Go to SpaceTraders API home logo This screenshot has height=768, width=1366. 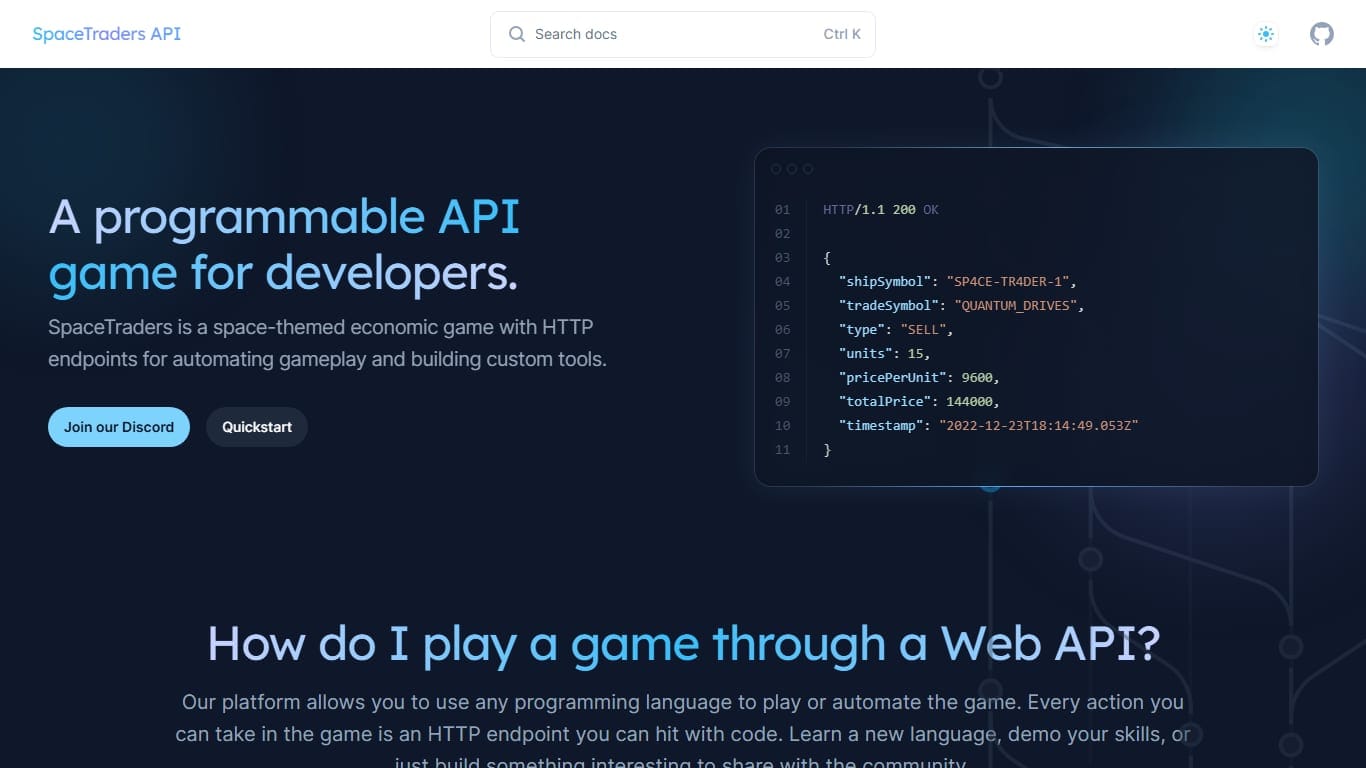coord(106,34)
